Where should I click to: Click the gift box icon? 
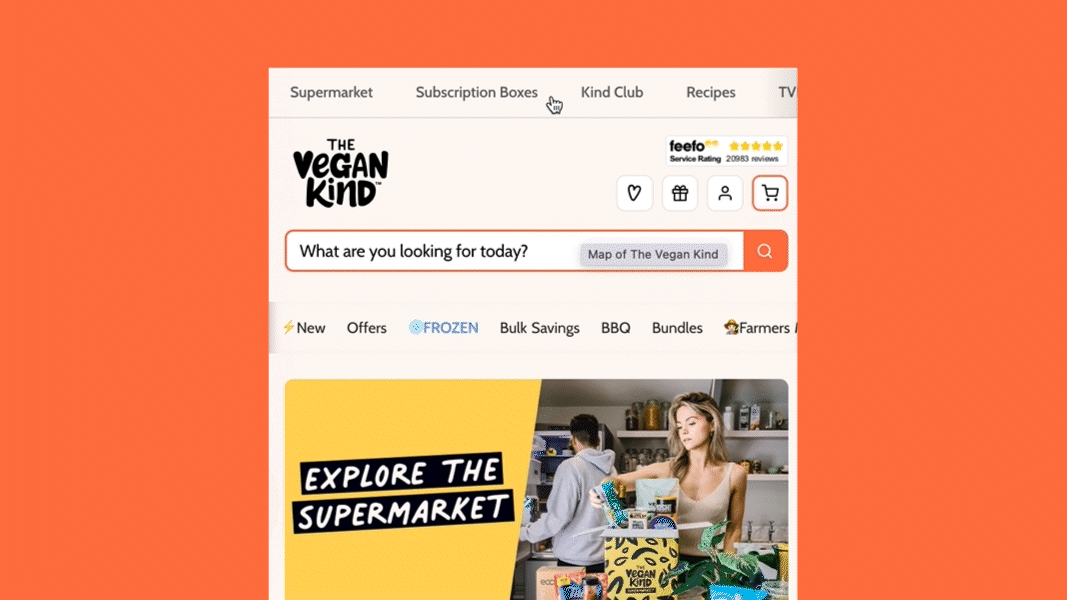tap(679, 193)
